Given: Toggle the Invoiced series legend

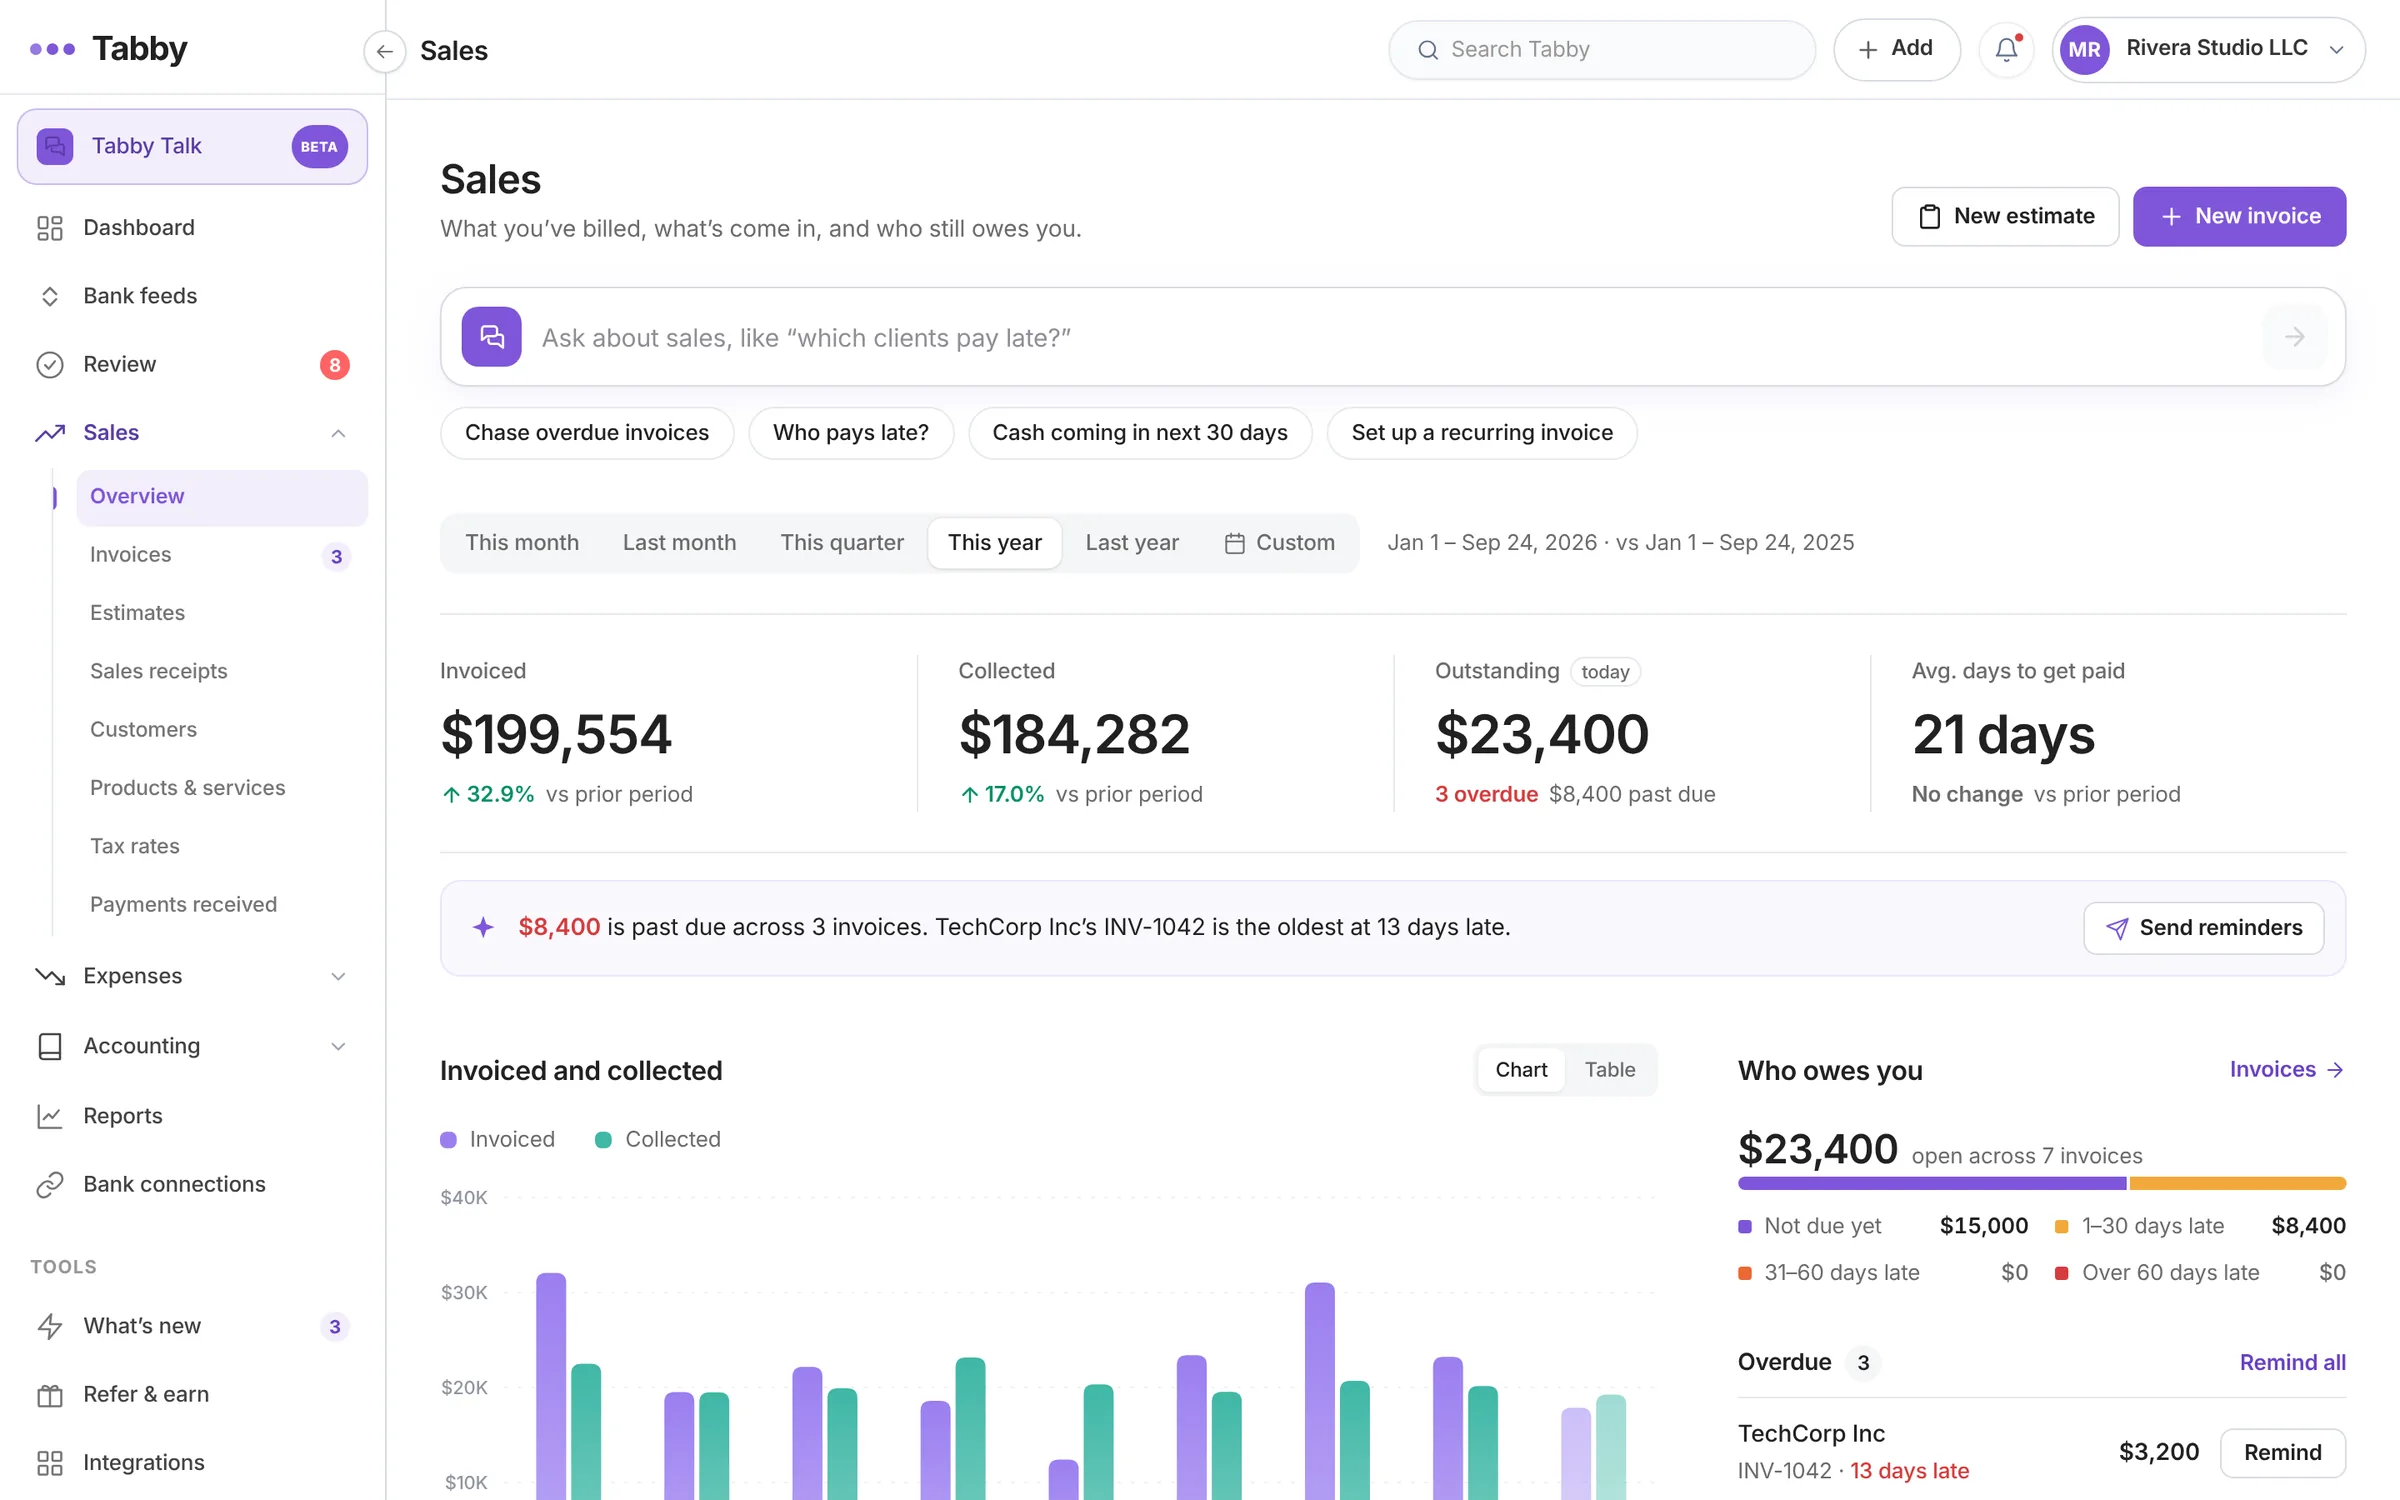Looking at the screenshot, I should point(497,1140).
